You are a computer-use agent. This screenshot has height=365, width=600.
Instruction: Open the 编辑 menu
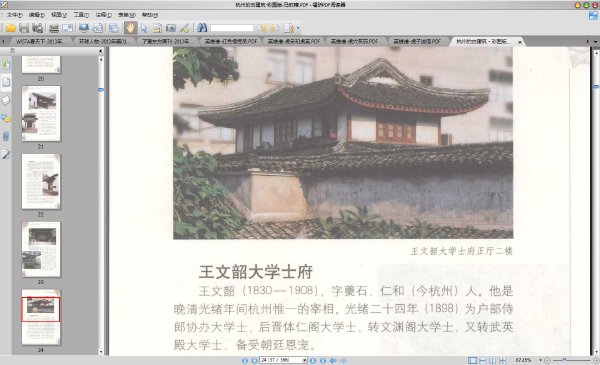coord(37,15)
